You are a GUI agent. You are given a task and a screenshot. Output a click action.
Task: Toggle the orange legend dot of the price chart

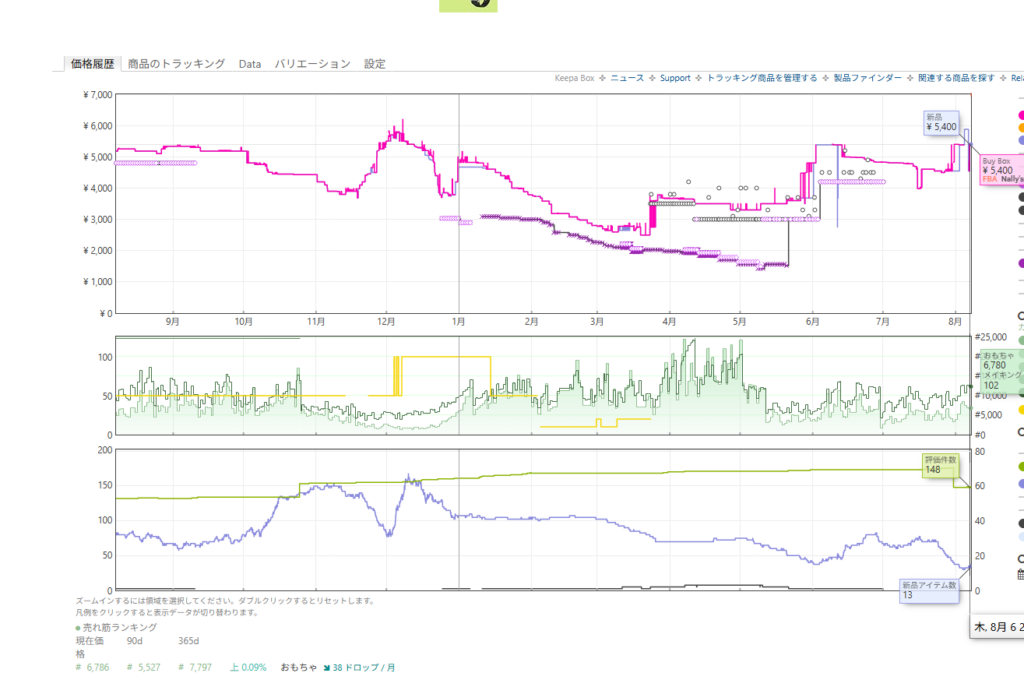tap(1021, 128)
